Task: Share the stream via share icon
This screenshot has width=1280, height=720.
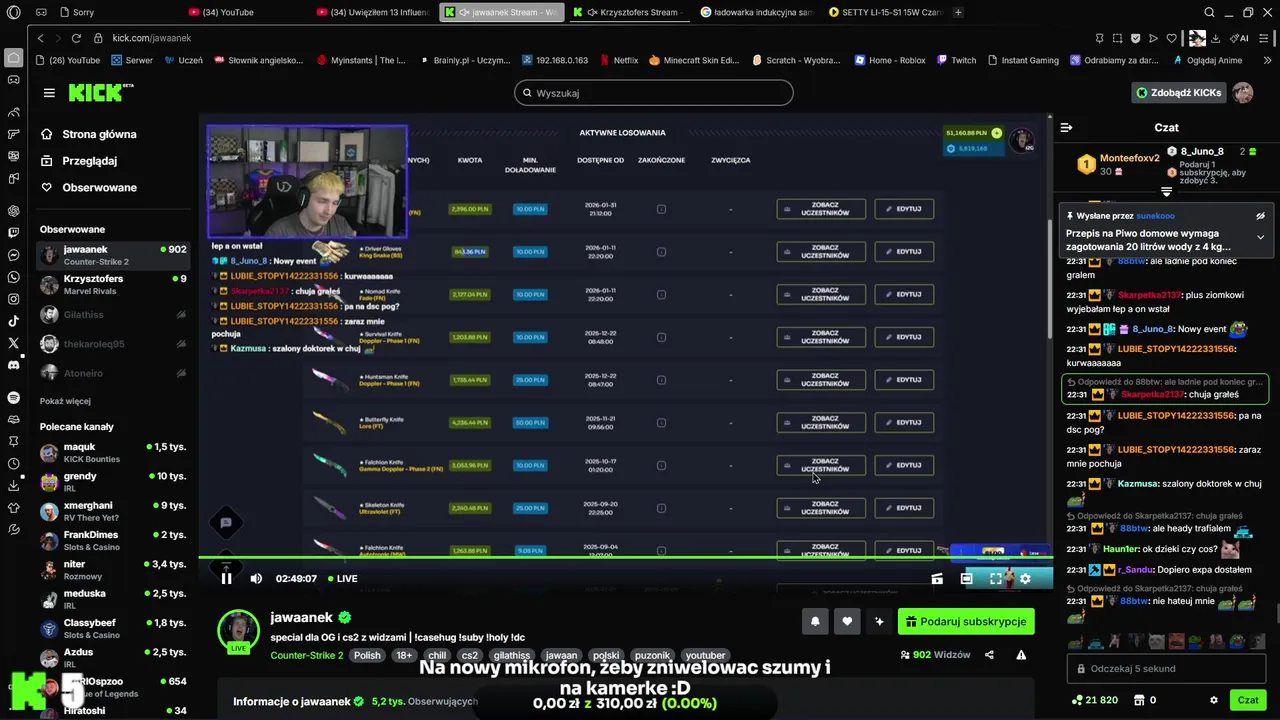Action: tap(989, 655)
